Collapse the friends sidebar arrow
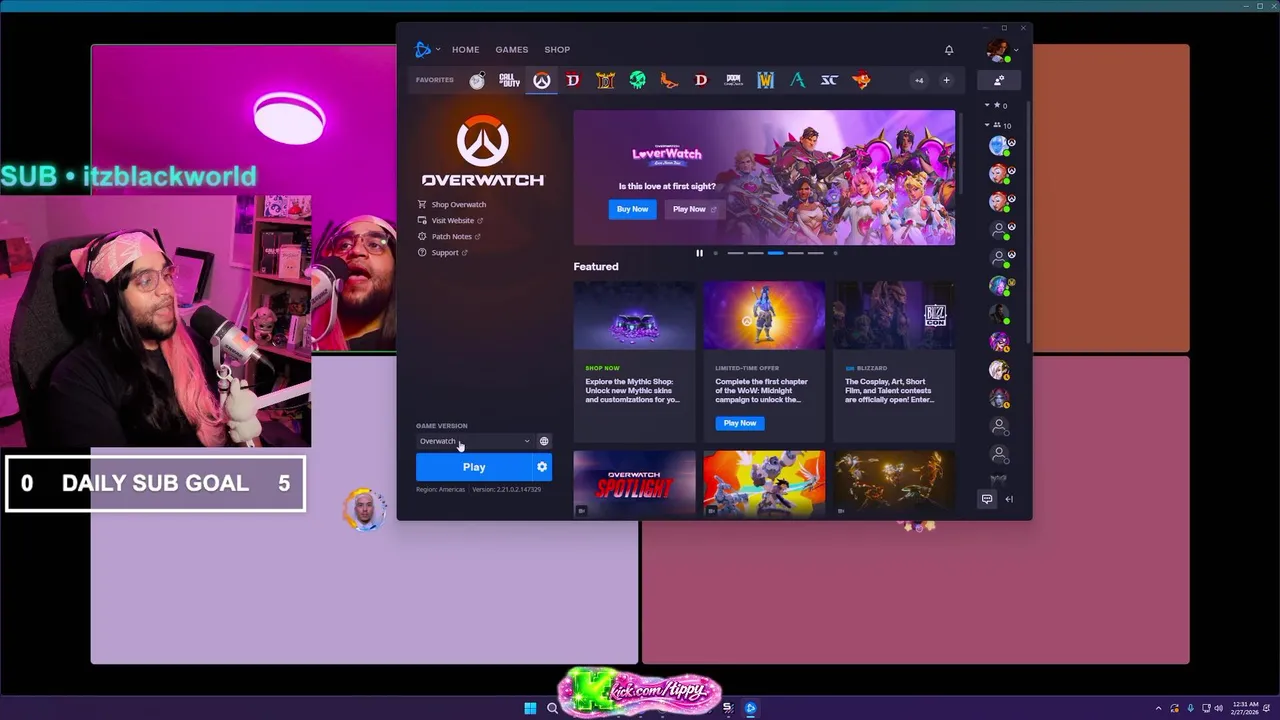1280x720 pixels. (1009, 499)
